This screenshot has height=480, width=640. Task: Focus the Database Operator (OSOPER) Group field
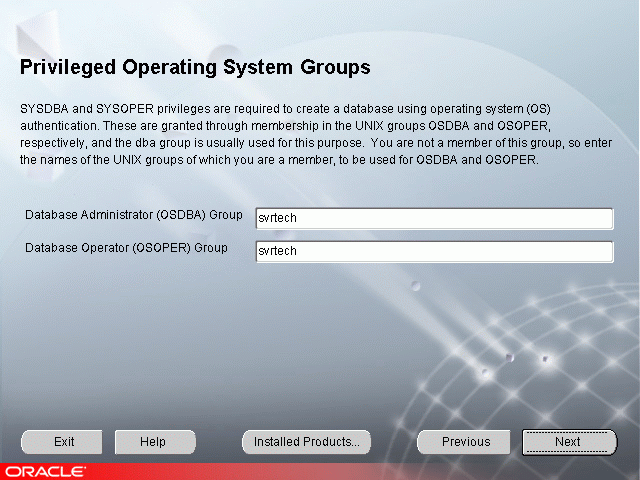pyautogui.click(x=434, y=251)
